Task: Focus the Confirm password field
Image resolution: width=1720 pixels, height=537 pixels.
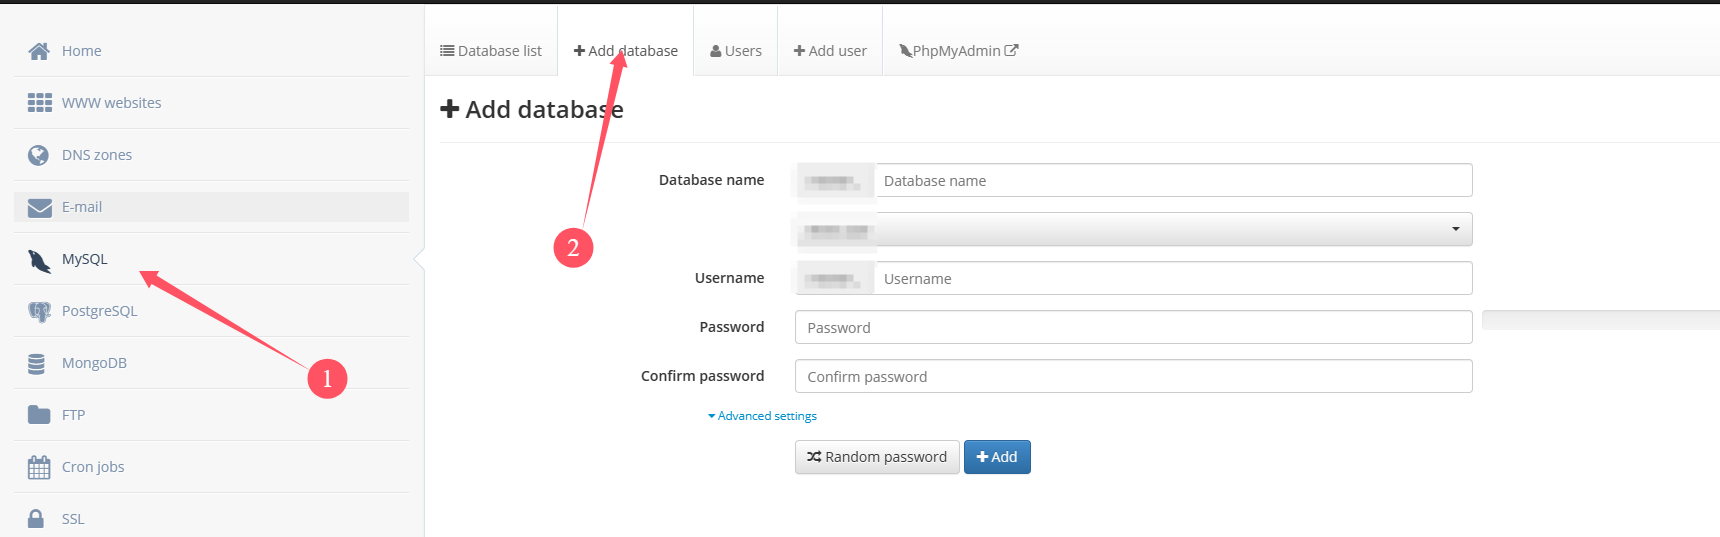Action: pyautogui.click(x=1133, y=376)
